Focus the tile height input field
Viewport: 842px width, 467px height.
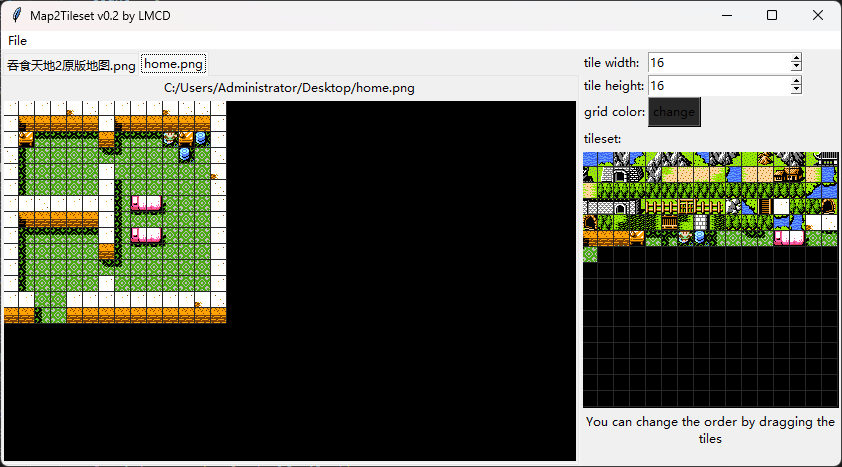click(720, 85)
